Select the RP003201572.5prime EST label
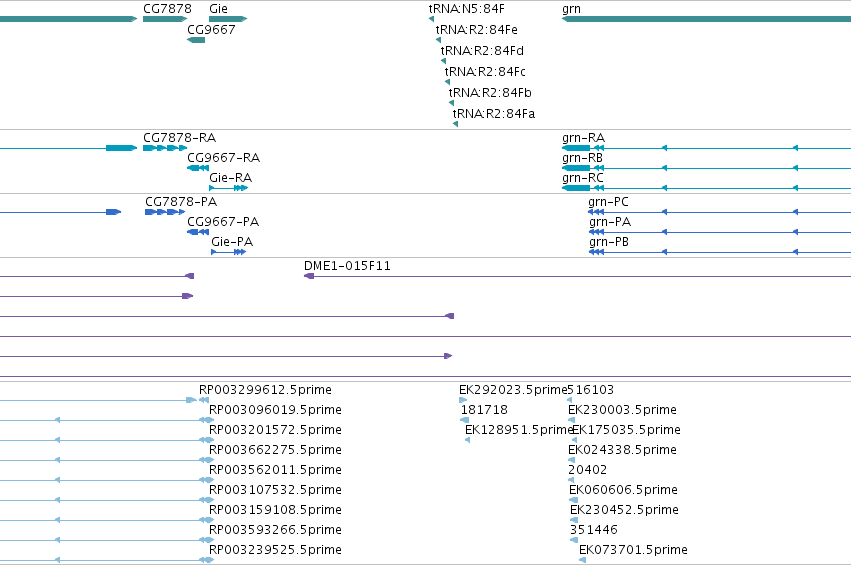The image size is (851, 565). pyautogui.click(x=275, y=430)
